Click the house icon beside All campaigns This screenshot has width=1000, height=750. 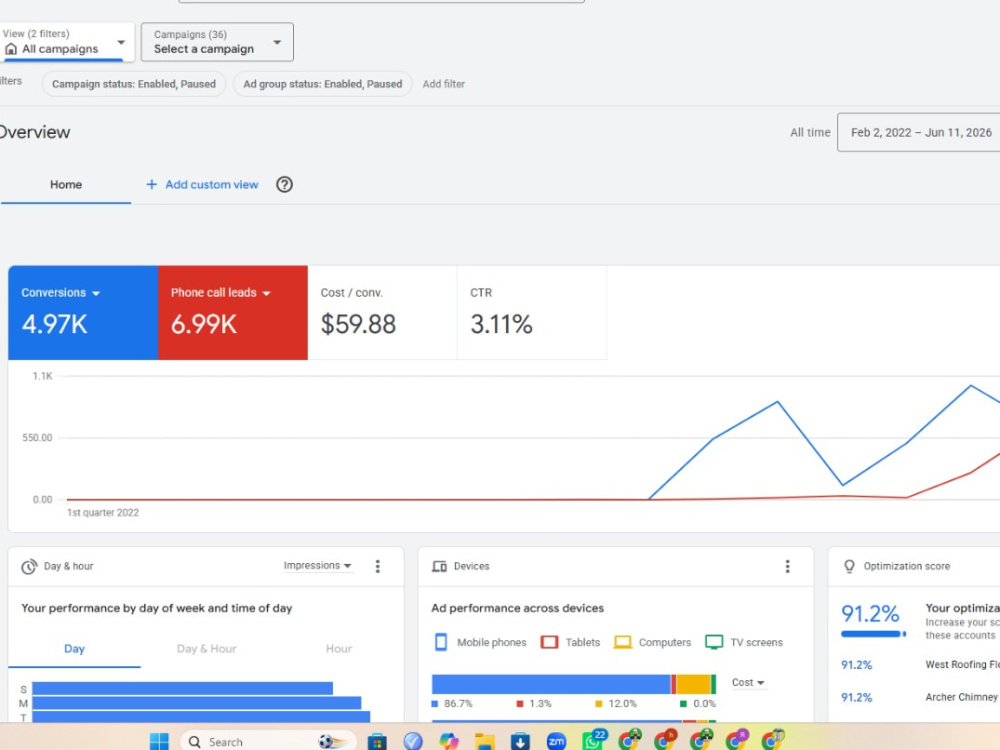coord(11,49)
